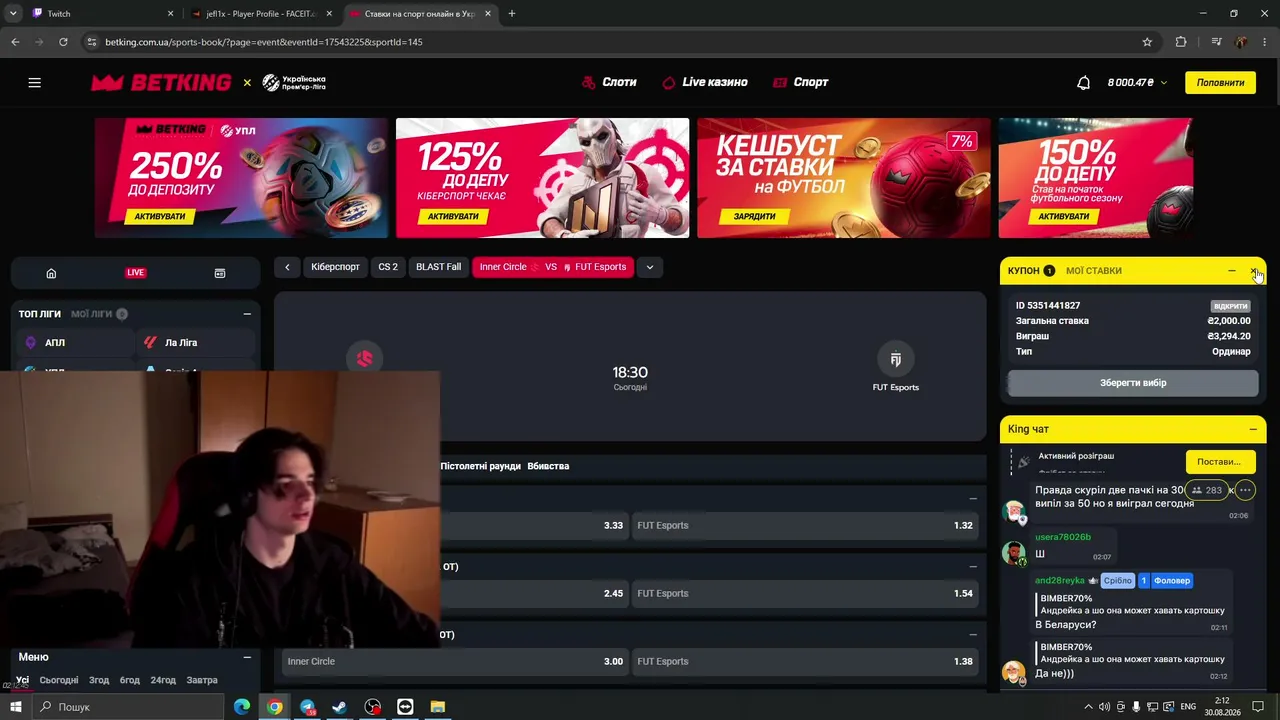1280x720 pixels.
Task: Collapse the market with 3.00 odds
Action: pyautogui.click(x=973, y=635)
